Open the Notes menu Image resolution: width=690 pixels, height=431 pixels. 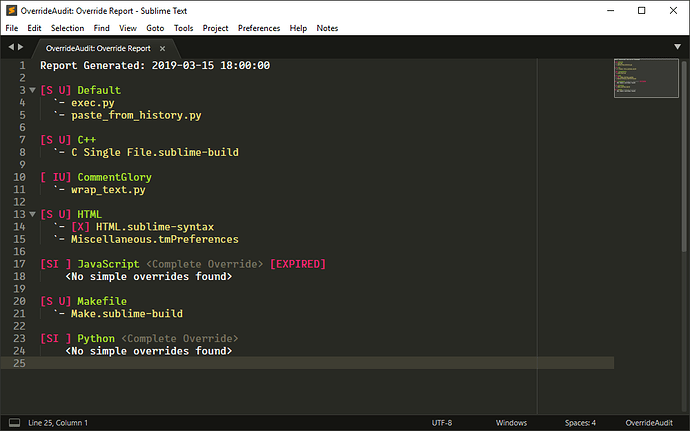click(x=327, y=28)
